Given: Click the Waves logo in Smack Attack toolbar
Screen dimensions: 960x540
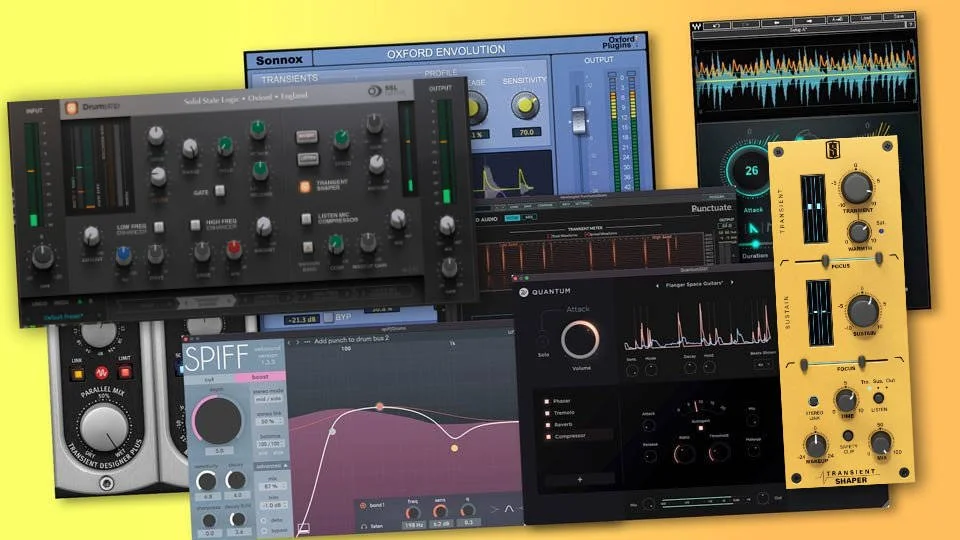Looking at the screenshot, I should tap(697, 26).
